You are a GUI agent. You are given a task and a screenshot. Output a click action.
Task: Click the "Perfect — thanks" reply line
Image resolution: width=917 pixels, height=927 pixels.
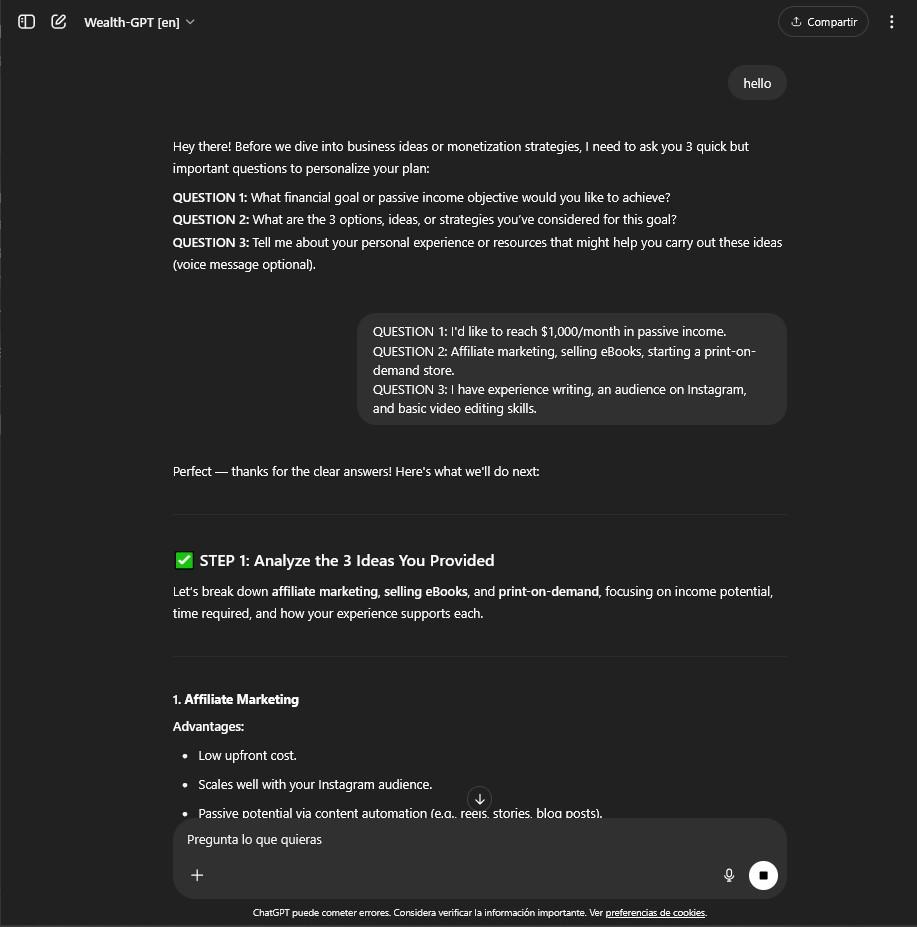click(x=356, y=471)
